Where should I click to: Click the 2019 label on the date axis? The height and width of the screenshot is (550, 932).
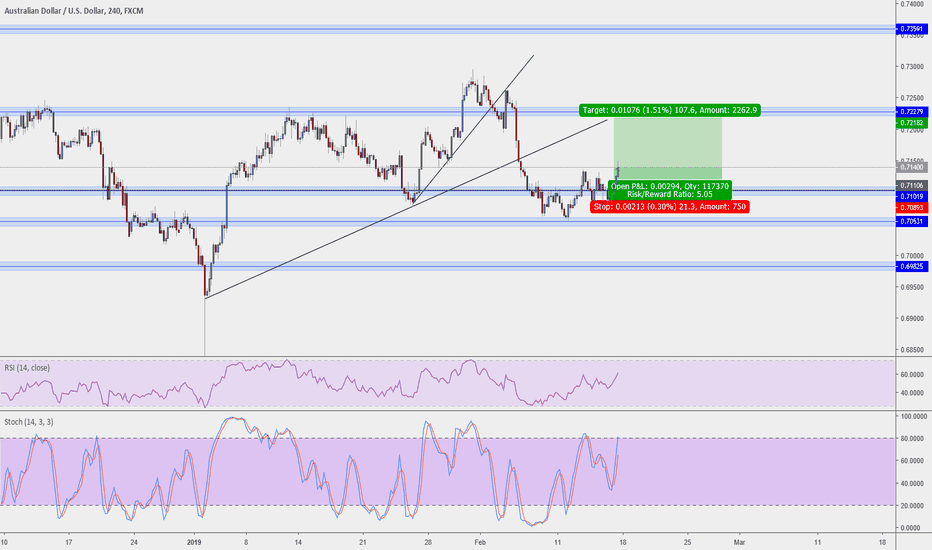[x=194, y=542]
